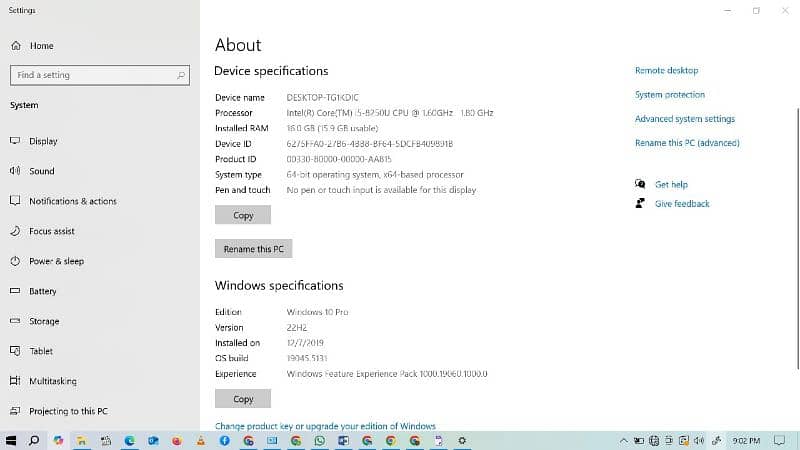Open the Multitasking settings section

point(52,381)
